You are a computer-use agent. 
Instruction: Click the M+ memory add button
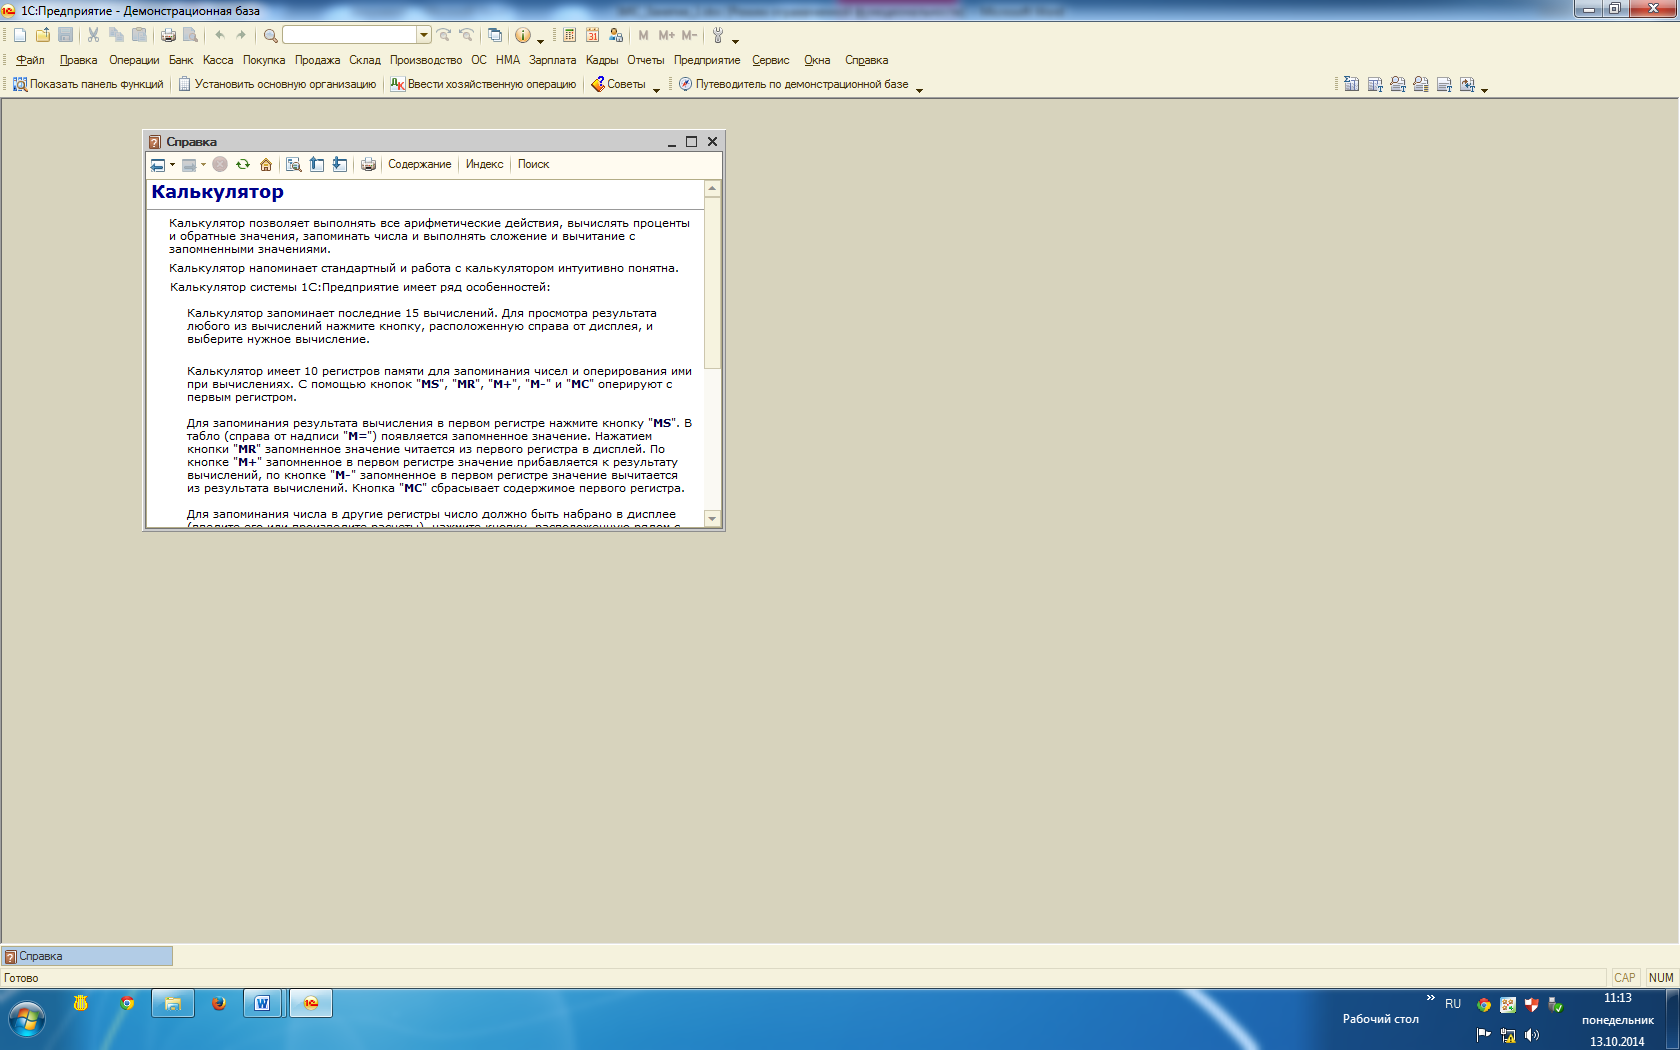pyautogui.click(x=666, y=35)
